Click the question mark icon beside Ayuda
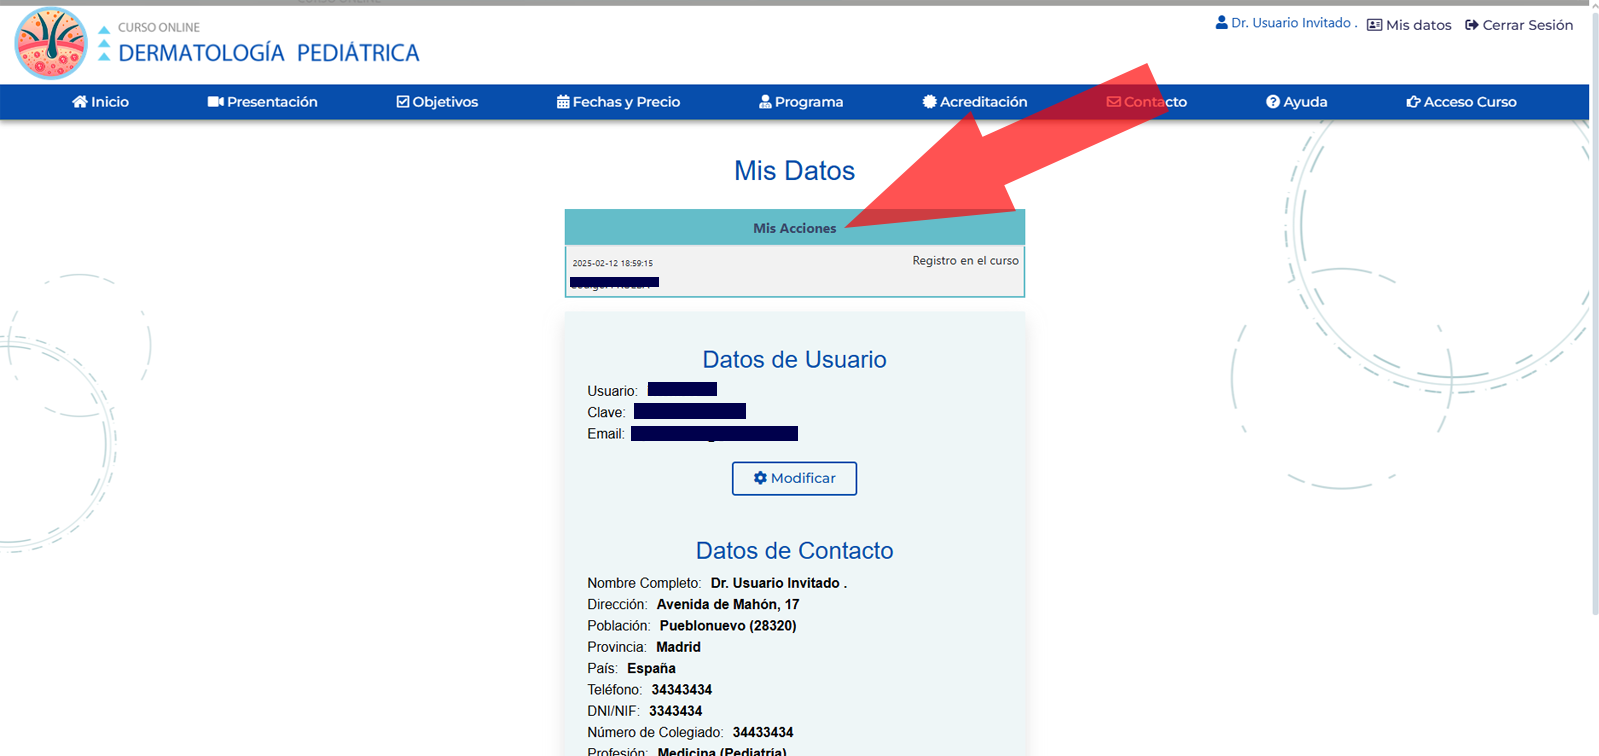This screenshot has height=756, width=1599. click(1273, 102)
